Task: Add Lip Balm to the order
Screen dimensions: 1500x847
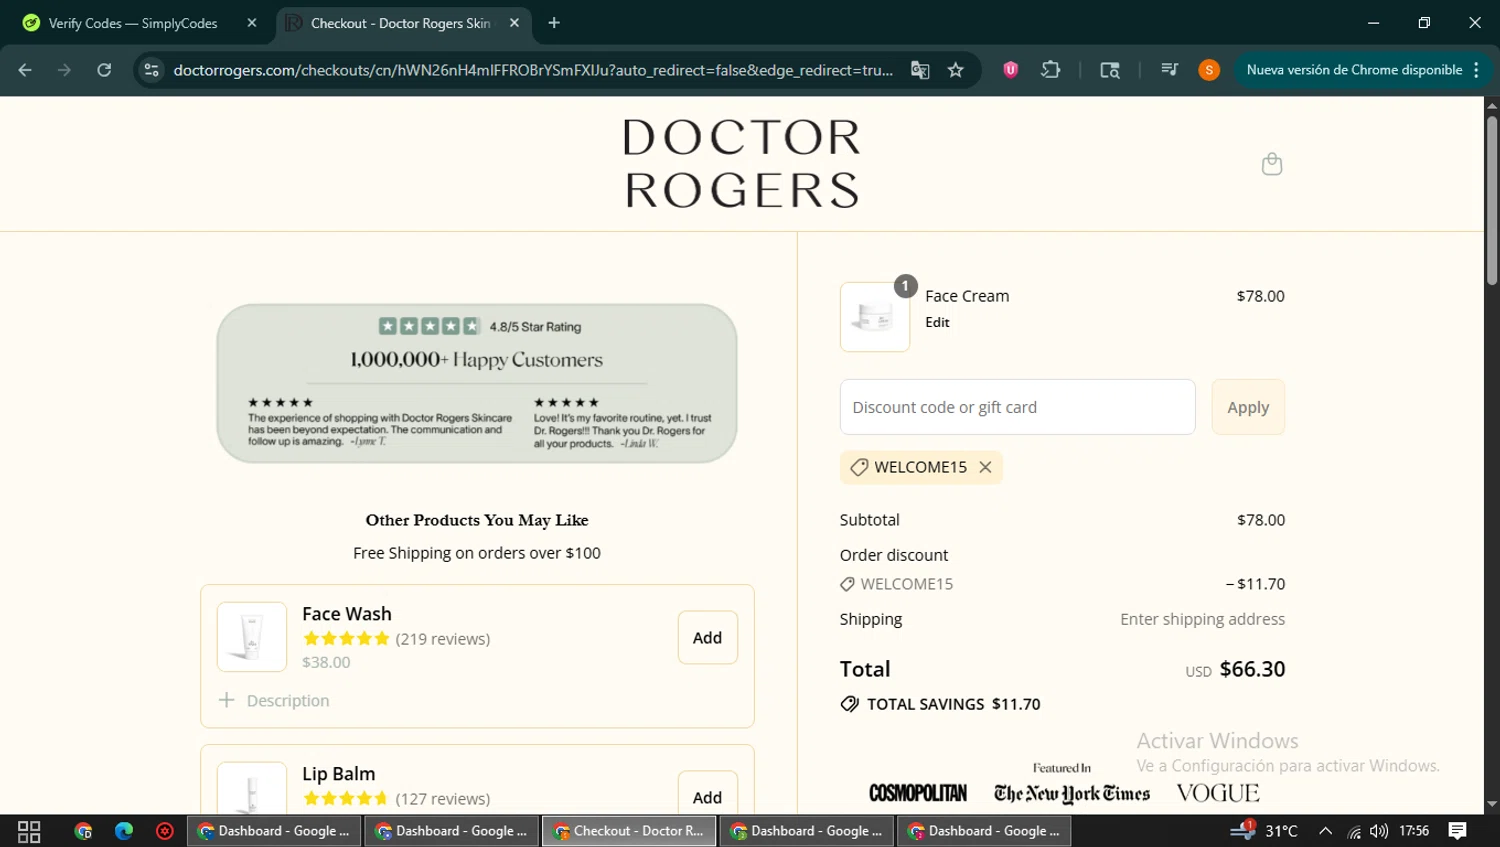Action: pos(707,796)
